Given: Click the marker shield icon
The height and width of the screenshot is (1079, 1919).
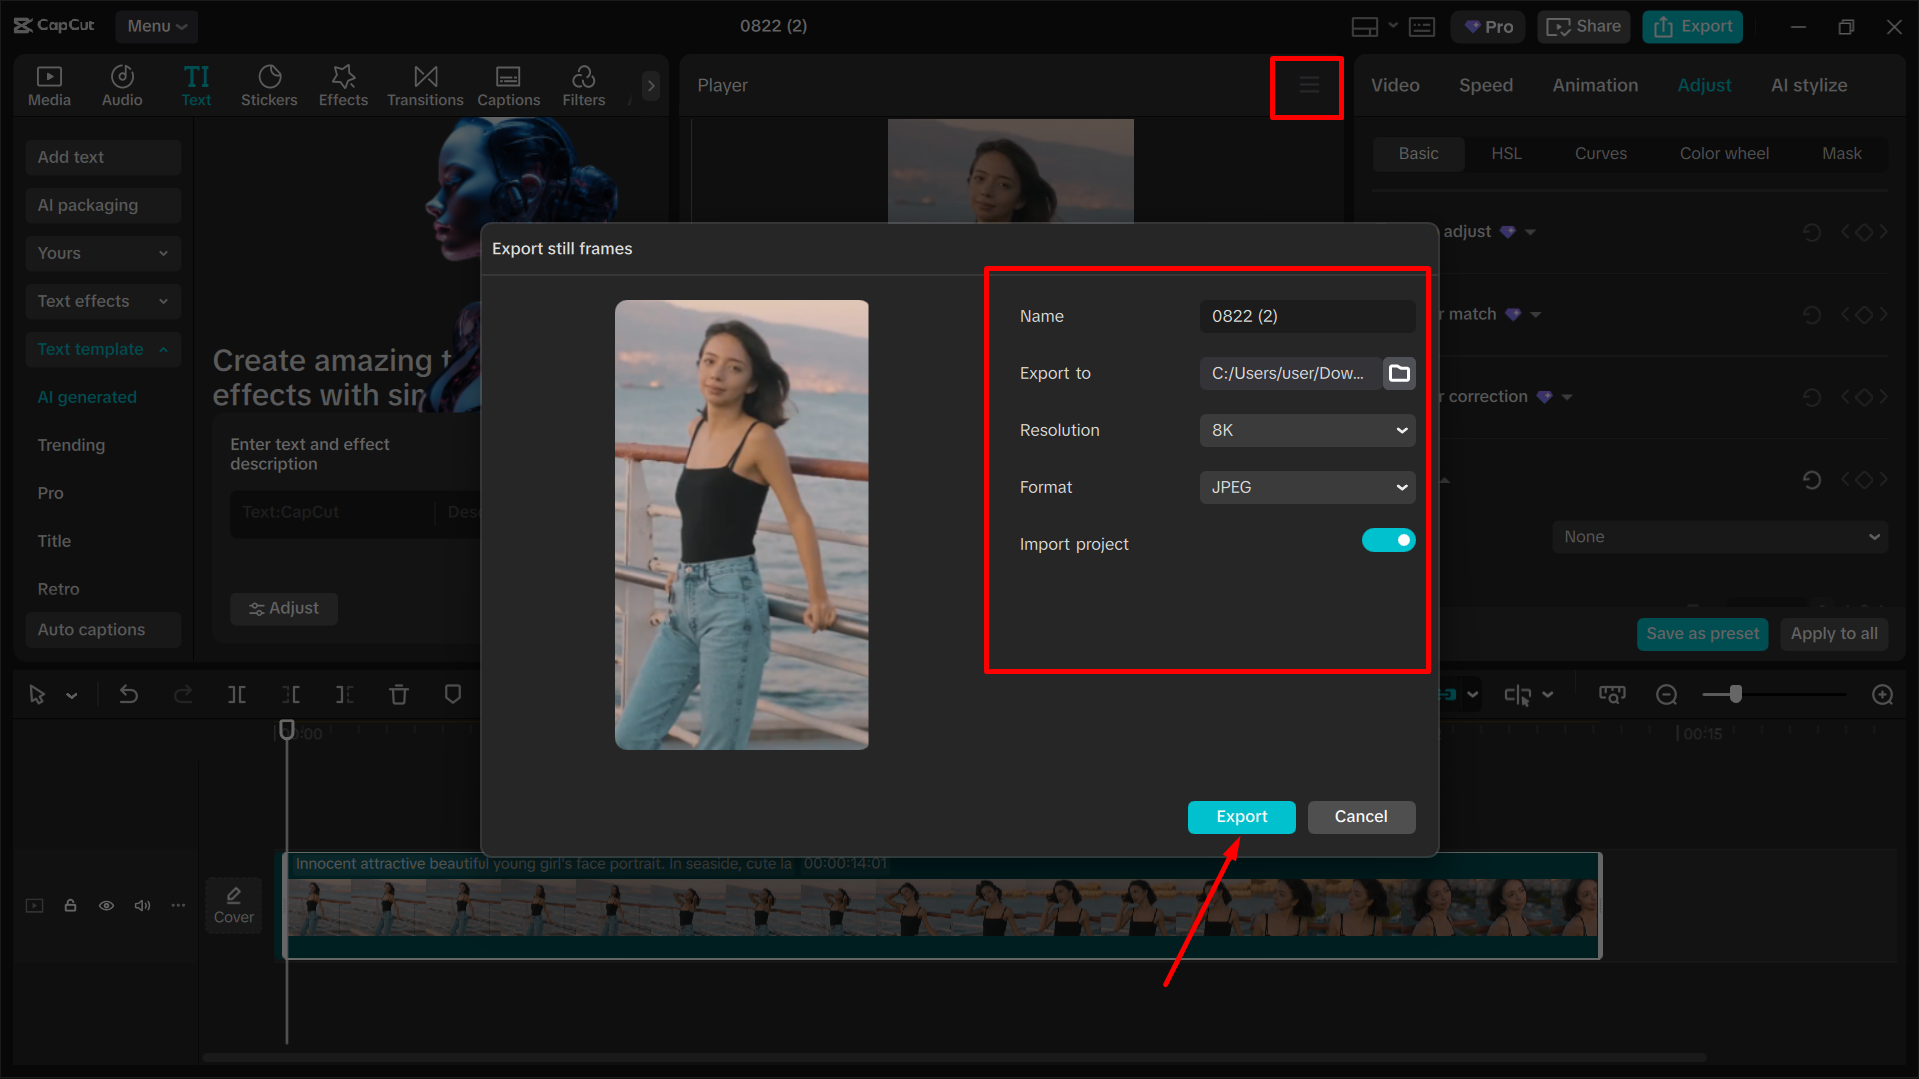Looking at the screenshot, I should 453,694.
